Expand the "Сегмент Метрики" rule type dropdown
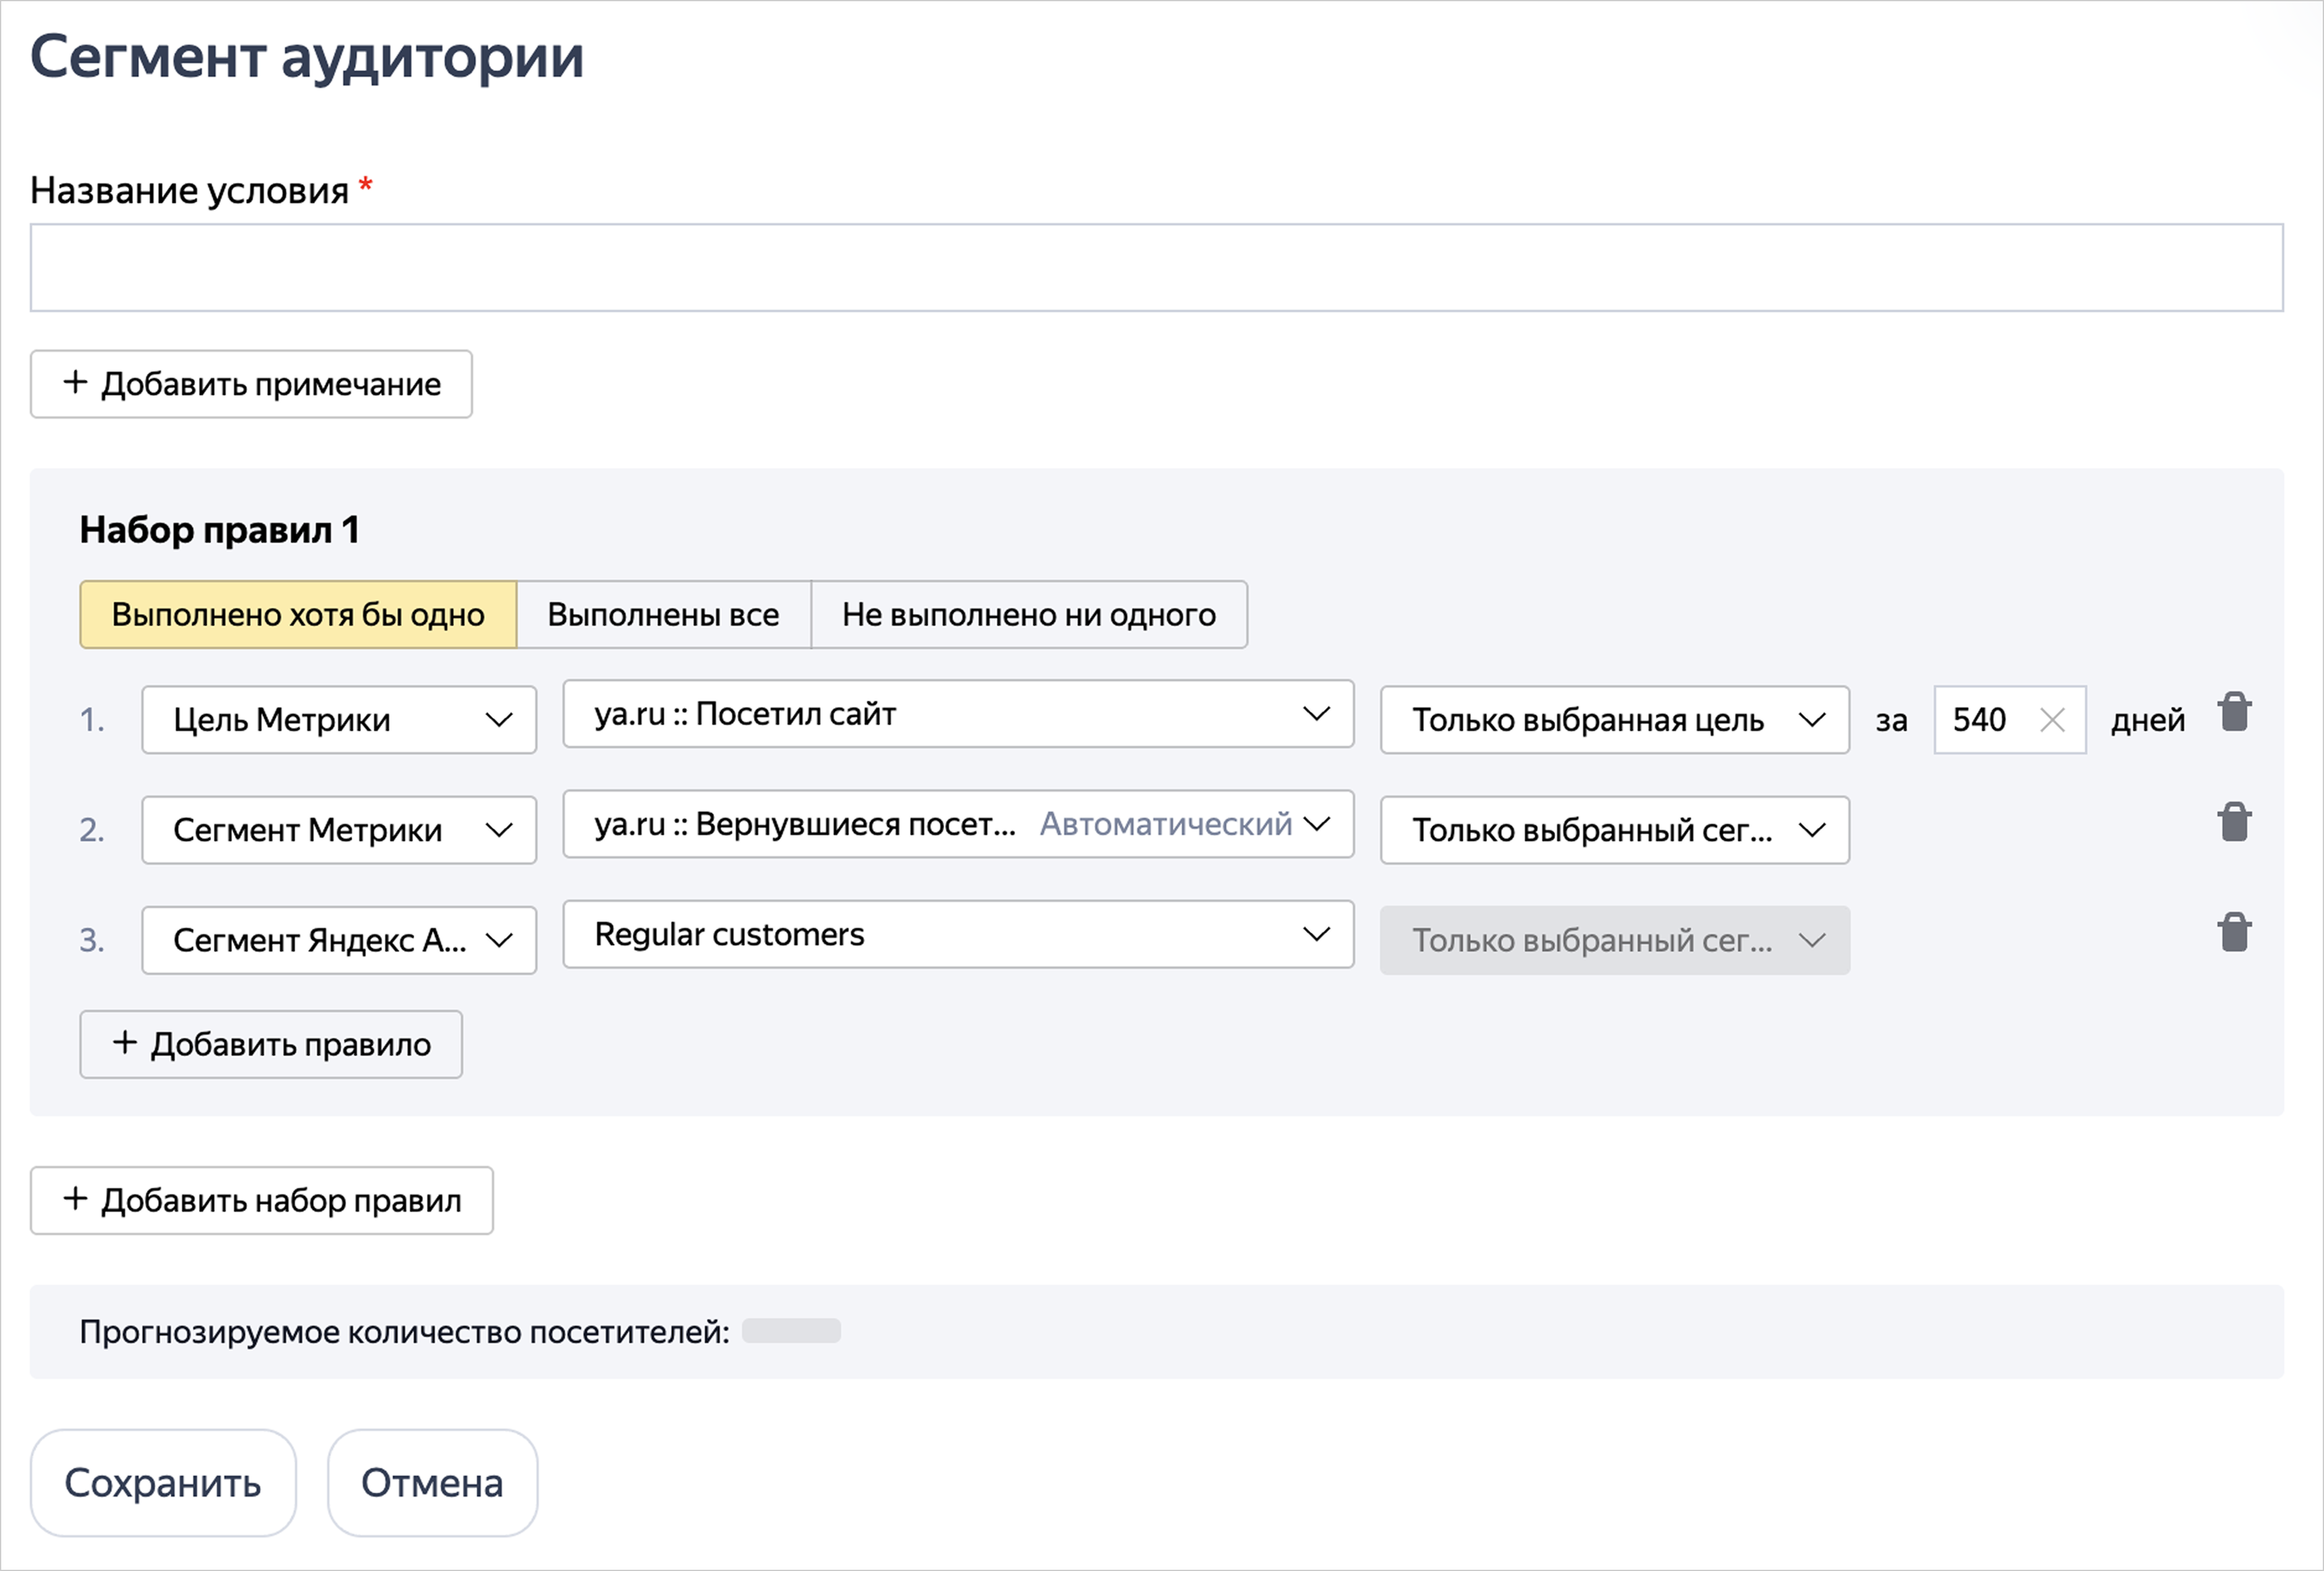The width and height of the screenshot is (2324, 1571). pyautogui.click(x=338, y=830)
